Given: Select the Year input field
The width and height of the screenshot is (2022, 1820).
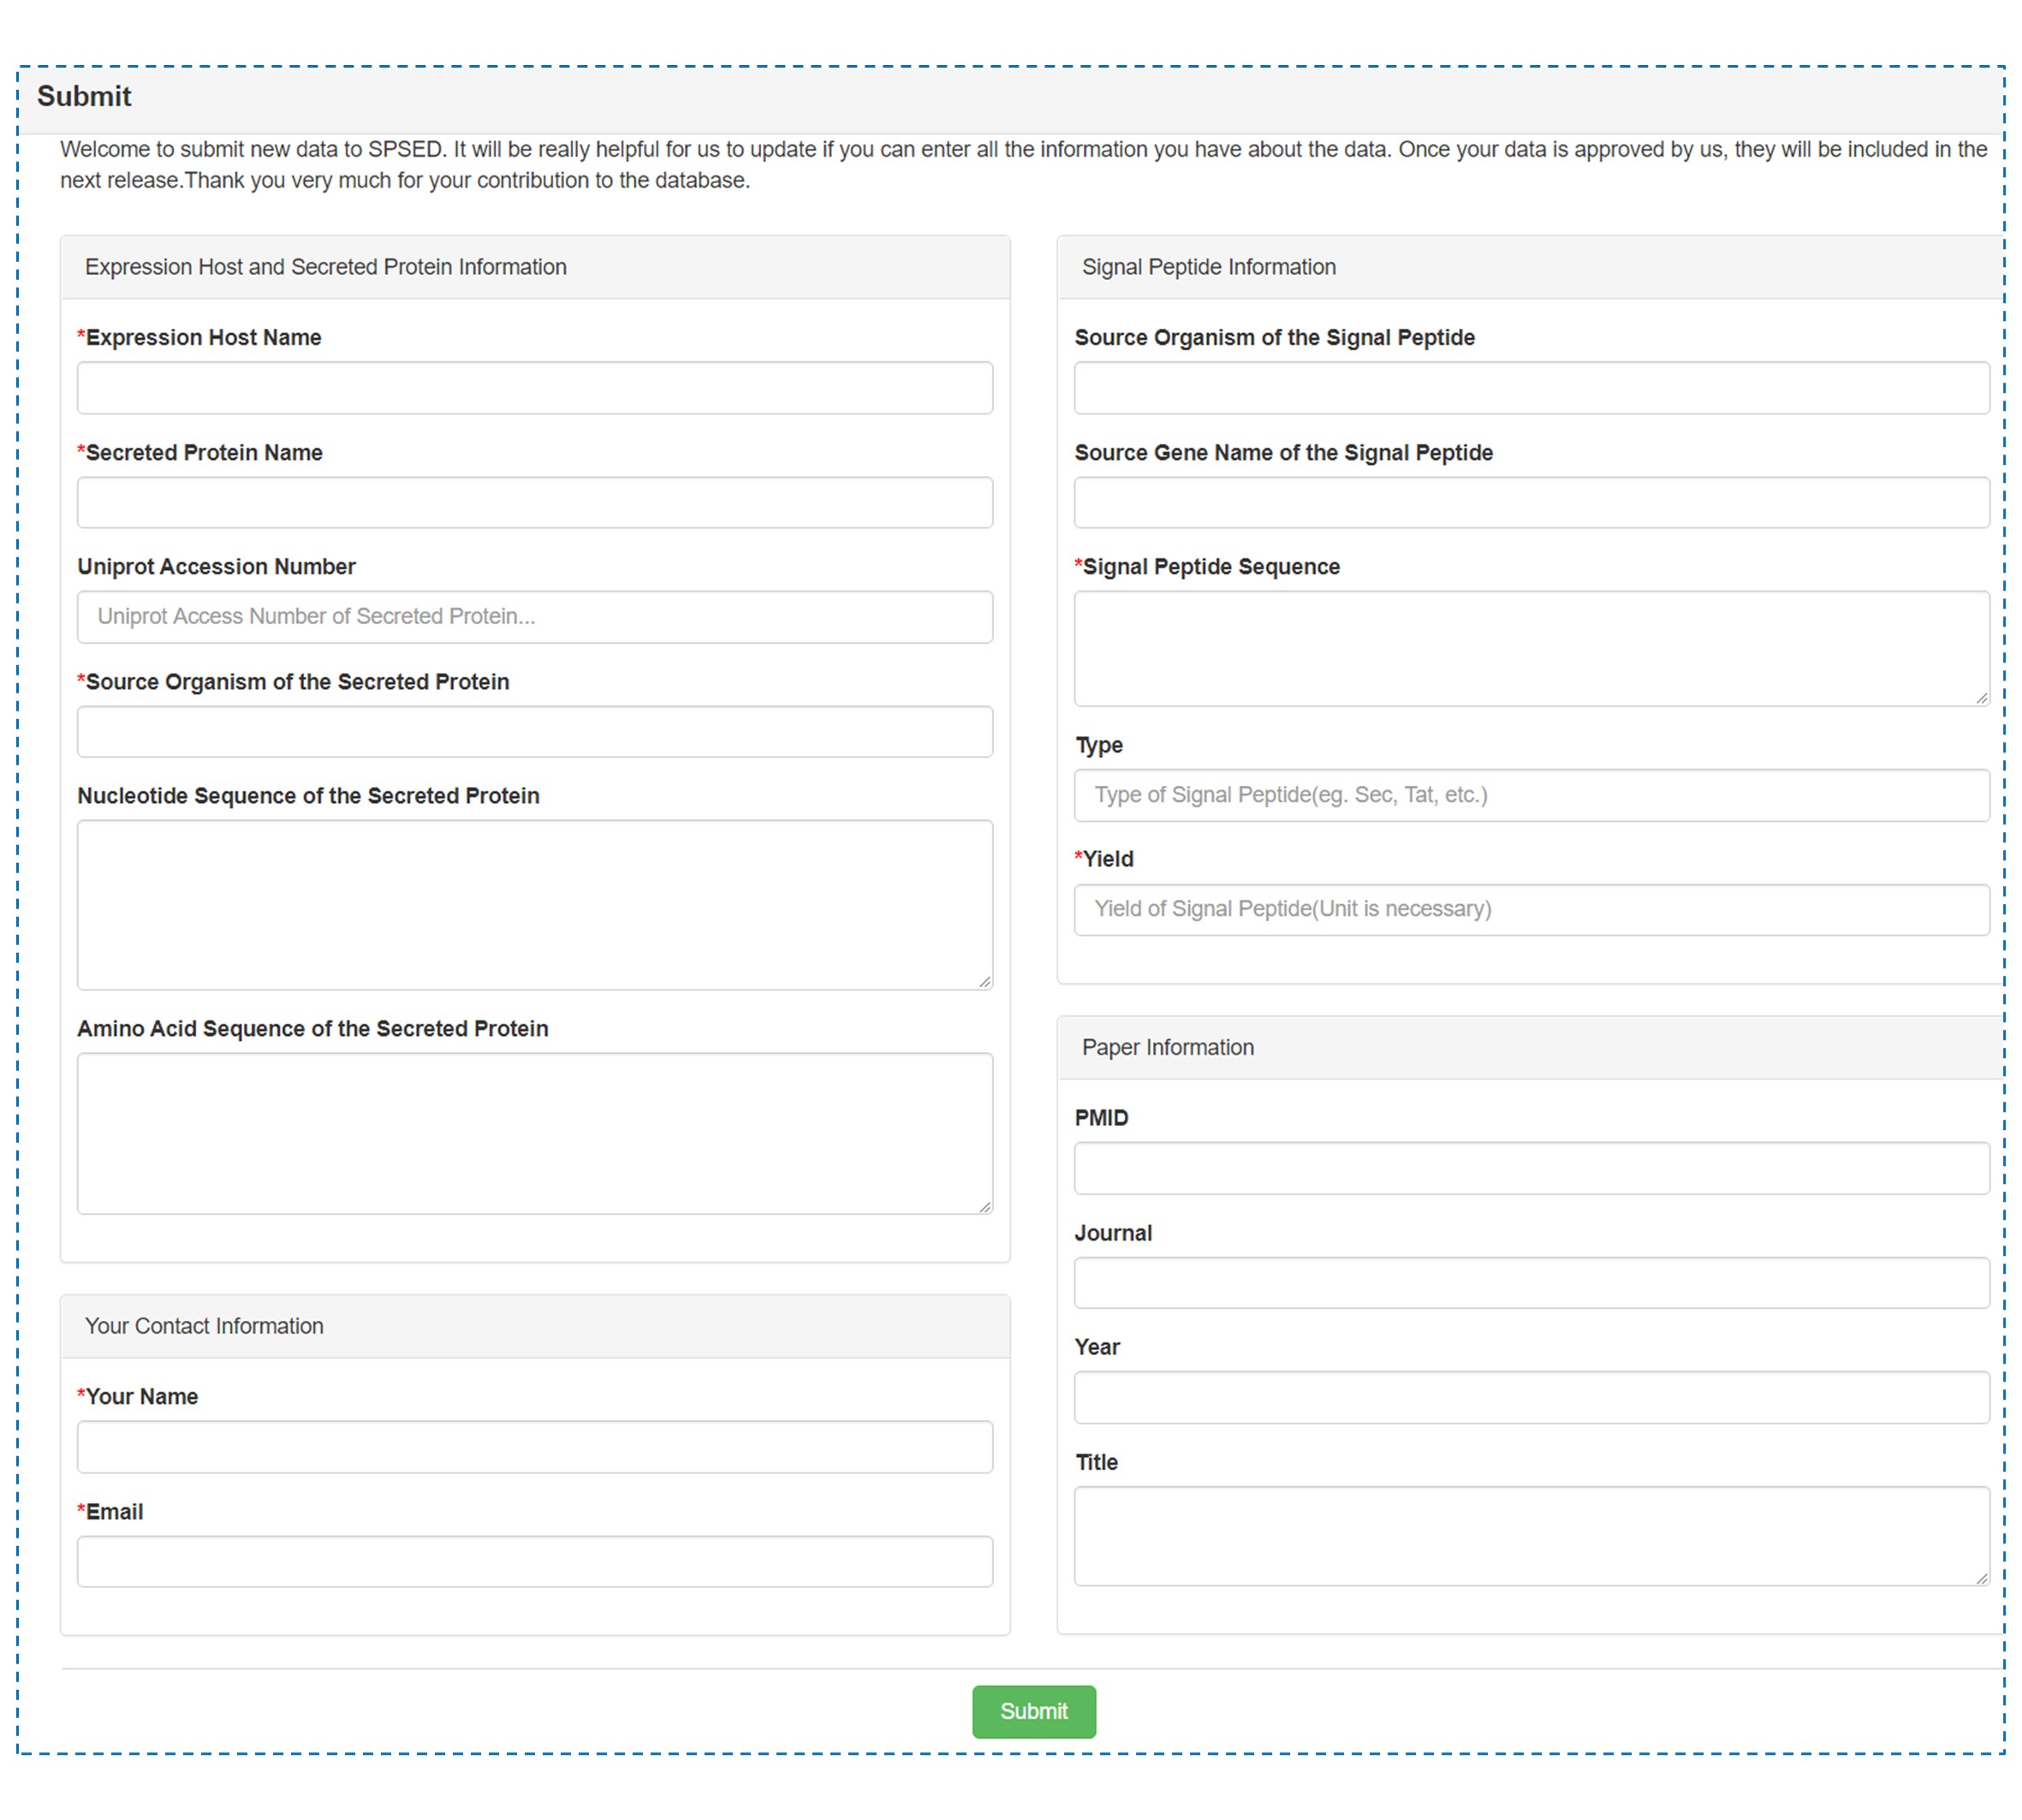Looking at the screenshot, I should coord(1532,1398).
